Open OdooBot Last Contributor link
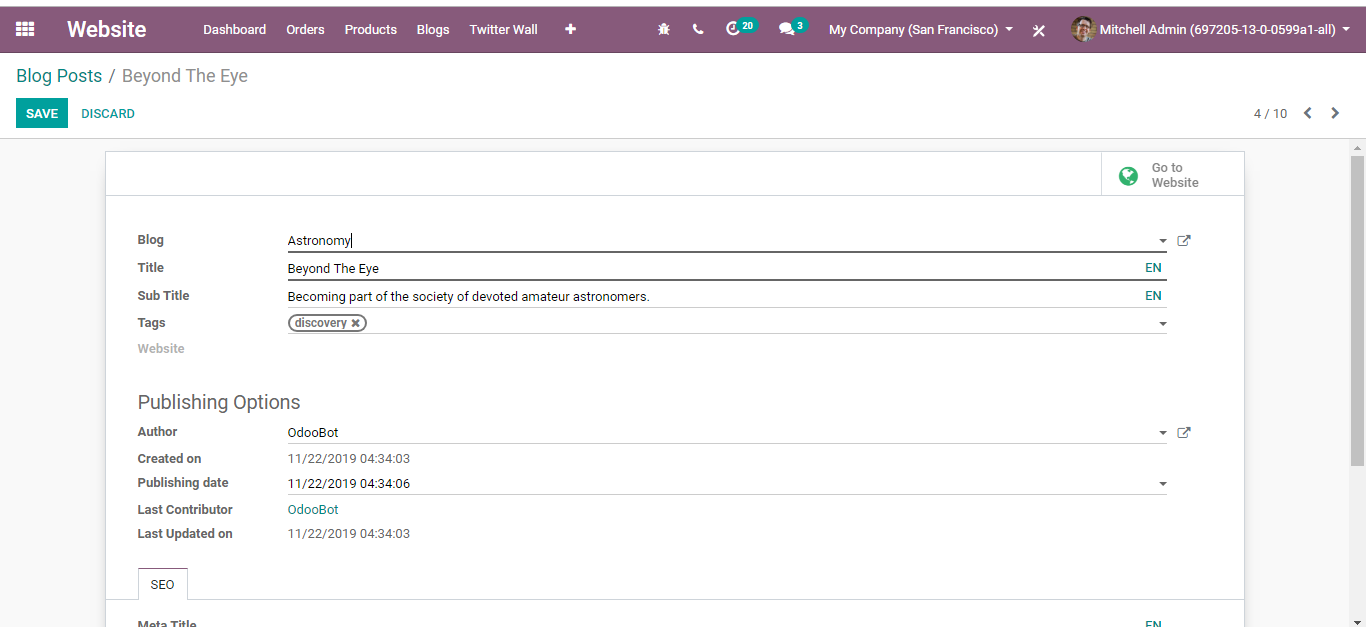The image size is (1366, 627). pyautogui.click(x=313, y=510)
